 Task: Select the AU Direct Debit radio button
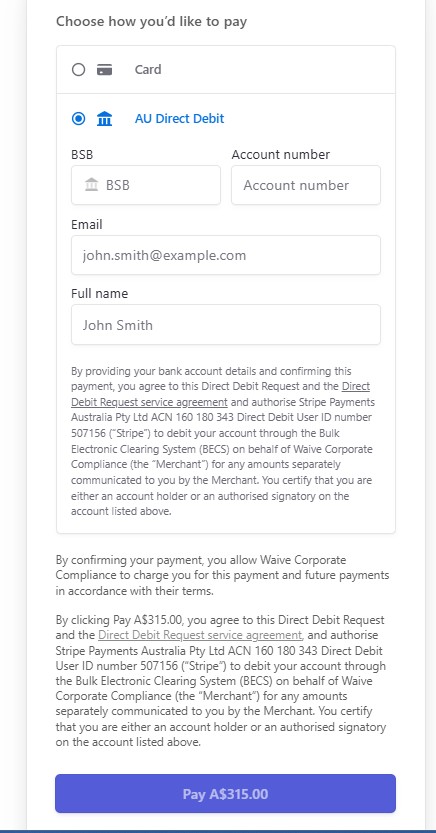79,118
